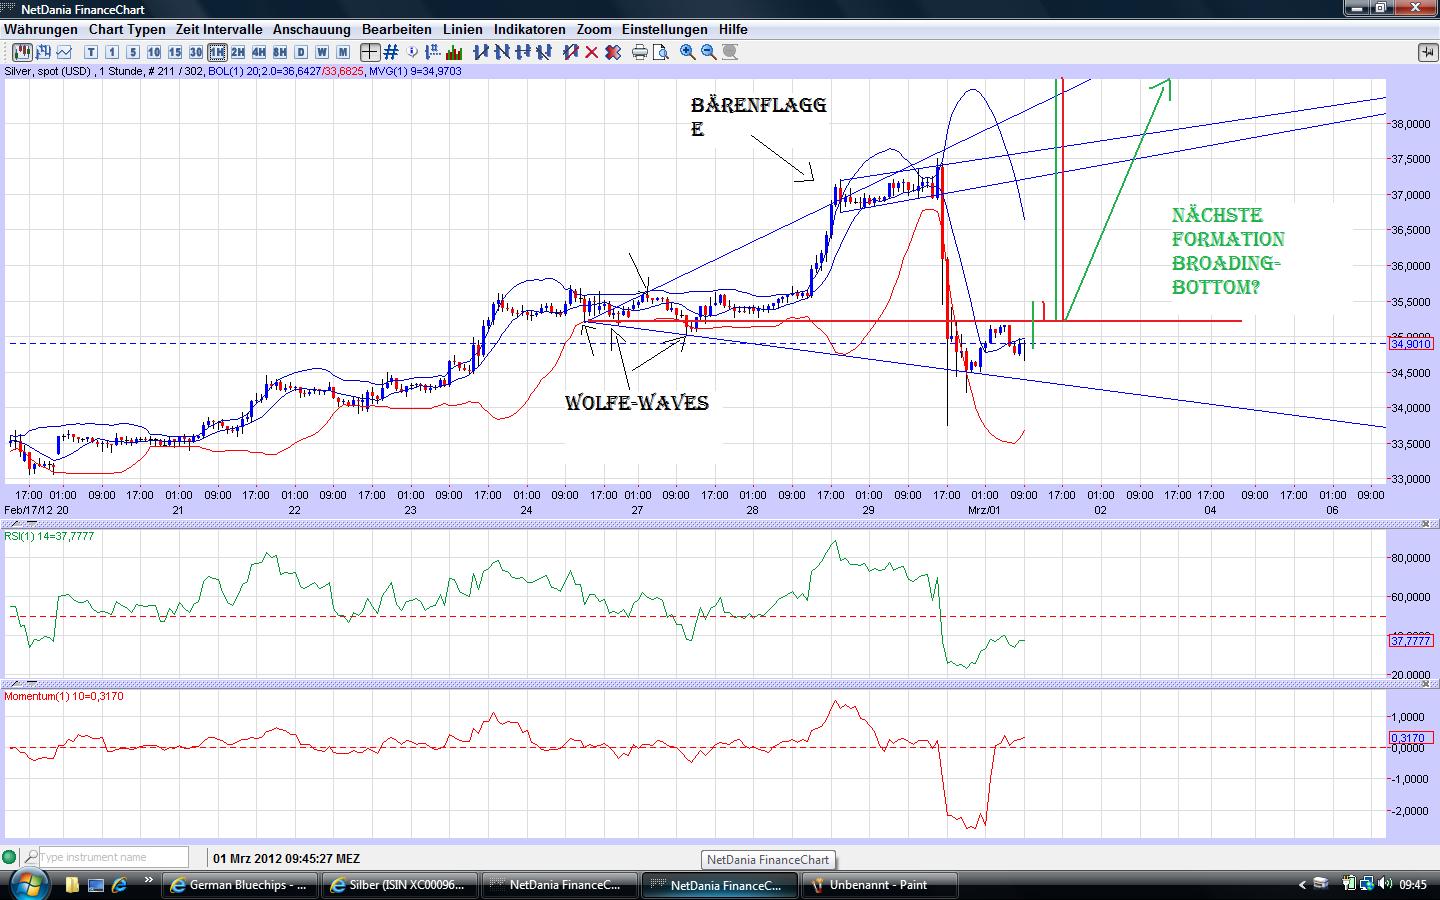
Task: Click the RSI(1) 14 indicator label
Action: tap(49, 536)
